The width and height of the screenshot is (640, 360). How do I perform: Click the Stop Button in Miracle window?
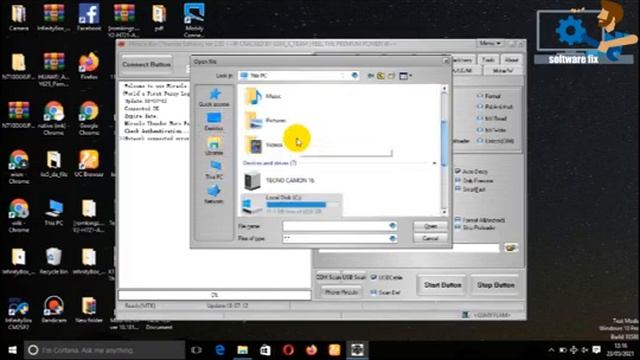(496, 285)
